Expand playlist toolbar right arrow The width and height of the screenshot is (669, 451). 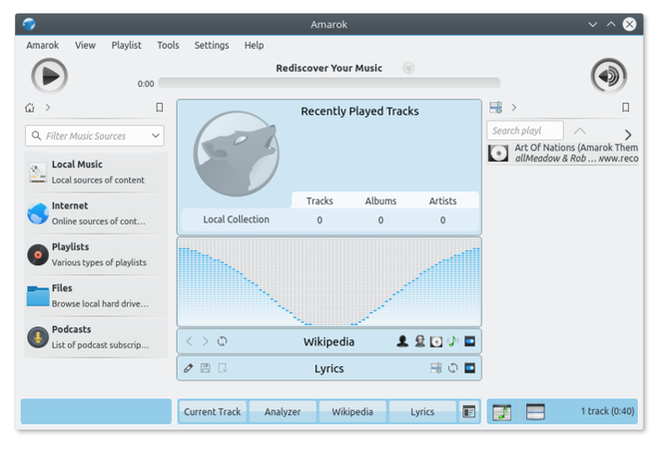(x=628, y=135)
